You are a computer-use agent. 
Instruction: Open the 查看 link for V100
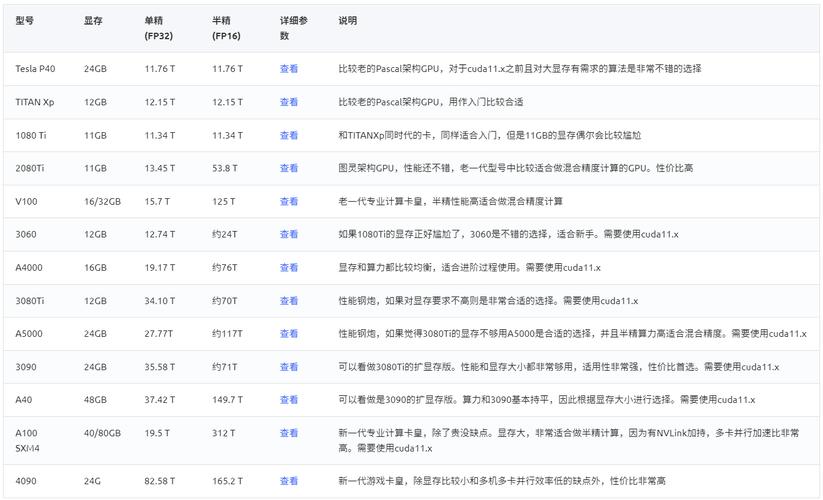pos(289,201)
